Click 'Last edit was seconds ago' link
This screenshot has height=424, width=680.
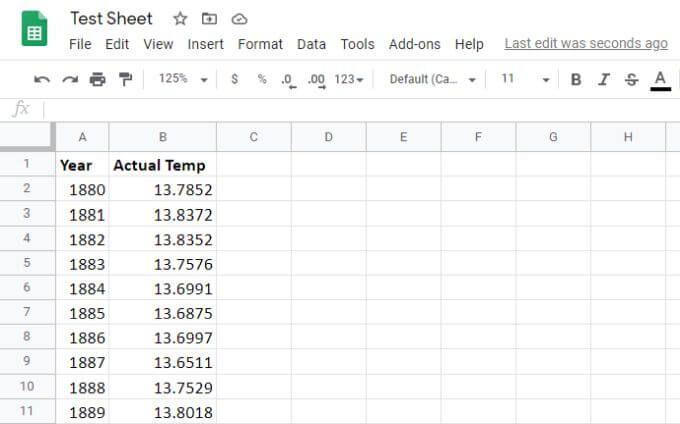[586, 43]
